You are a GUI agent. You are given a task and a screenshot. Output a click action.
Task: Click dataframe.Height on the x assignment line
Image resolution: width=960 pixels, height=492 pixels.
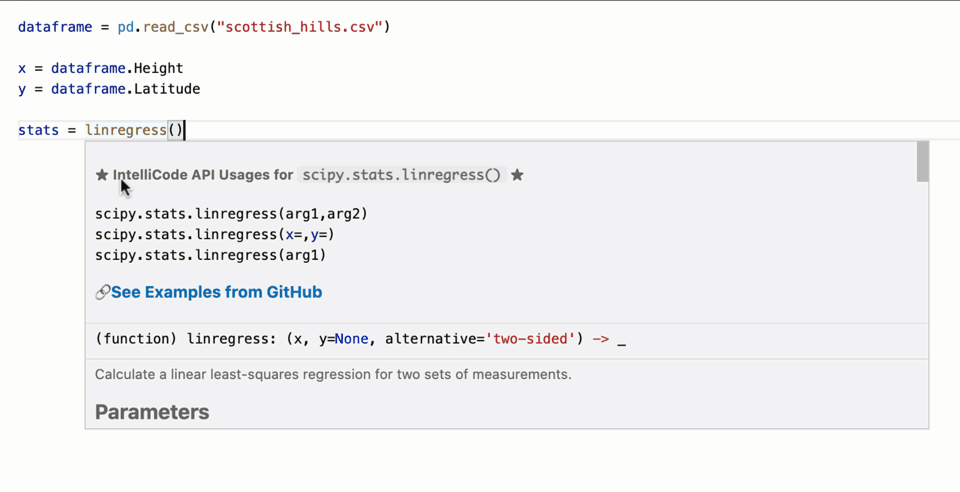point(117,68)
